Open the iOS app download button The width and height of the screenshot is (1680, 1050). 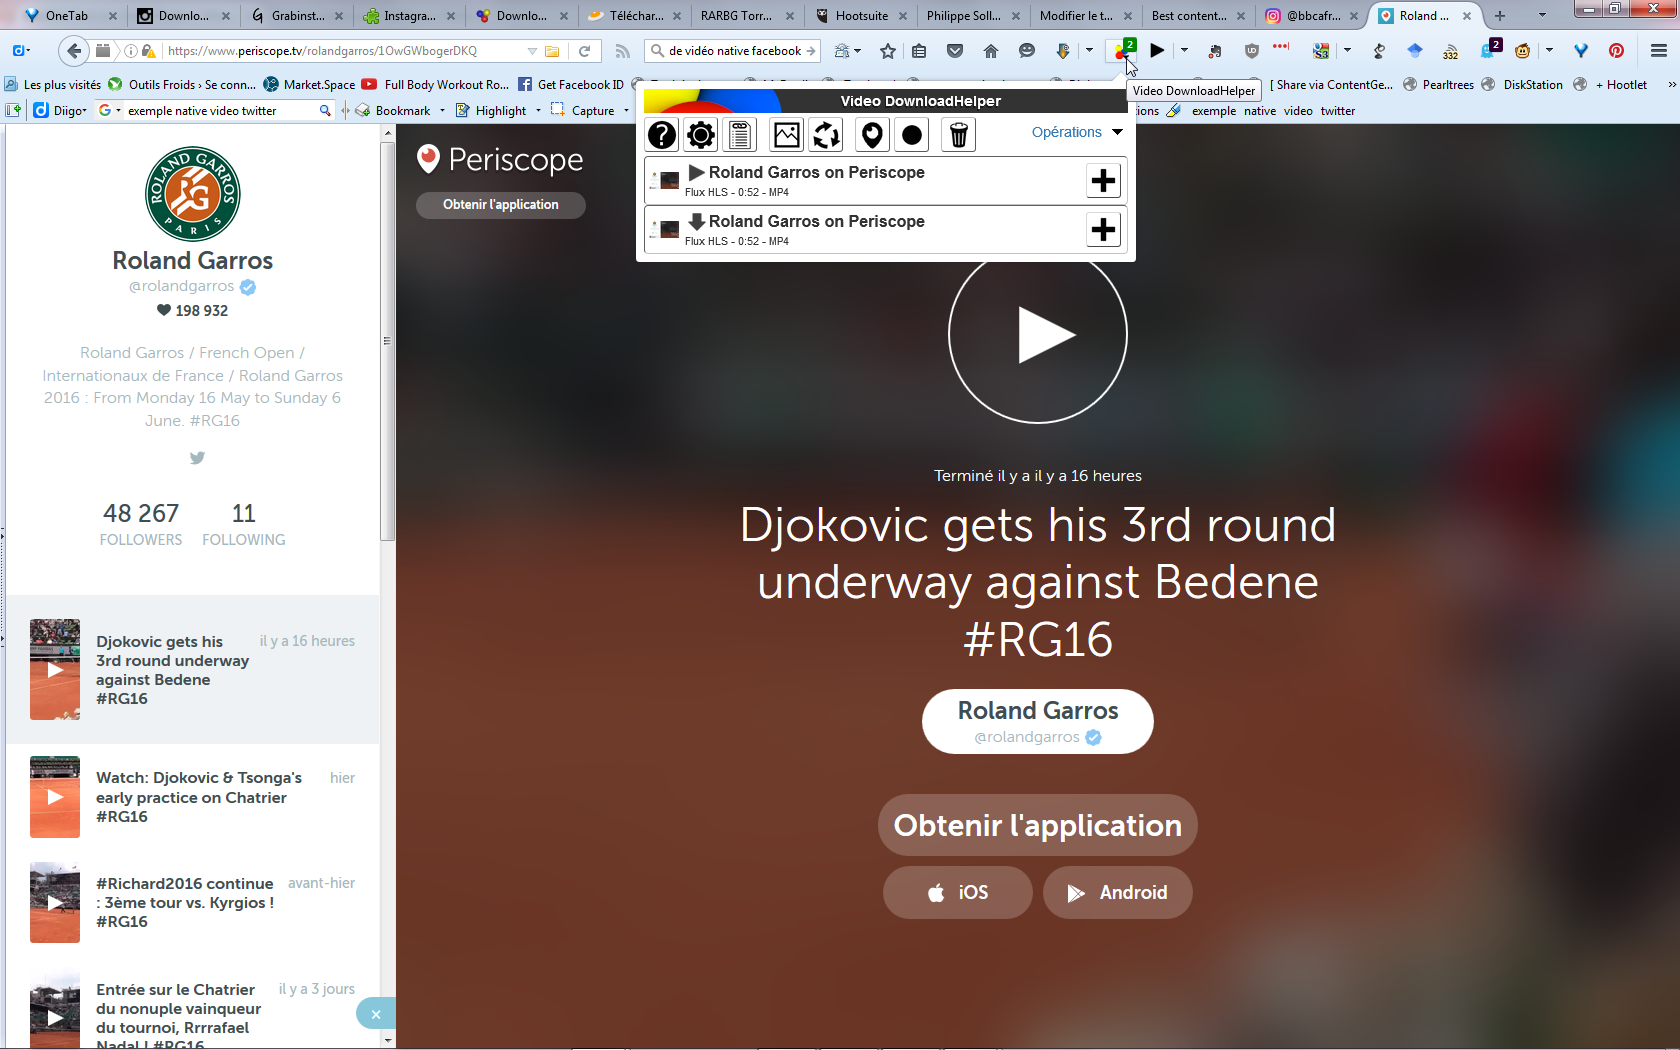[x=958, y=892]
